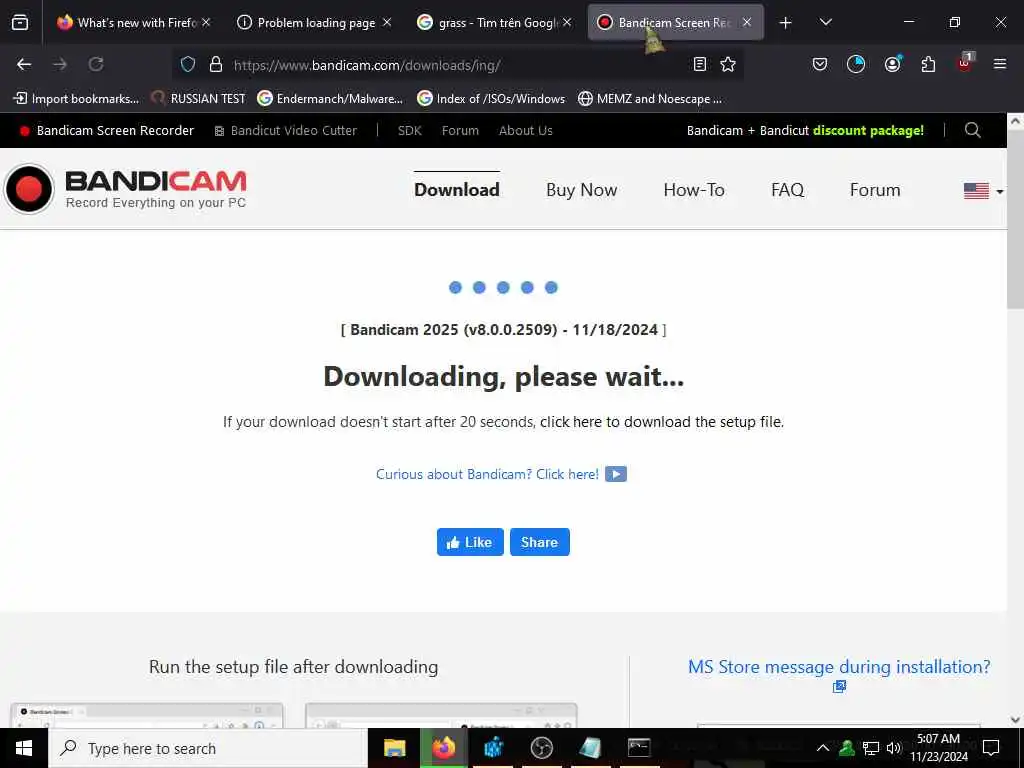1024x768 pixels.
Task: Click the padlock site security icon
Action: (216, 64)
